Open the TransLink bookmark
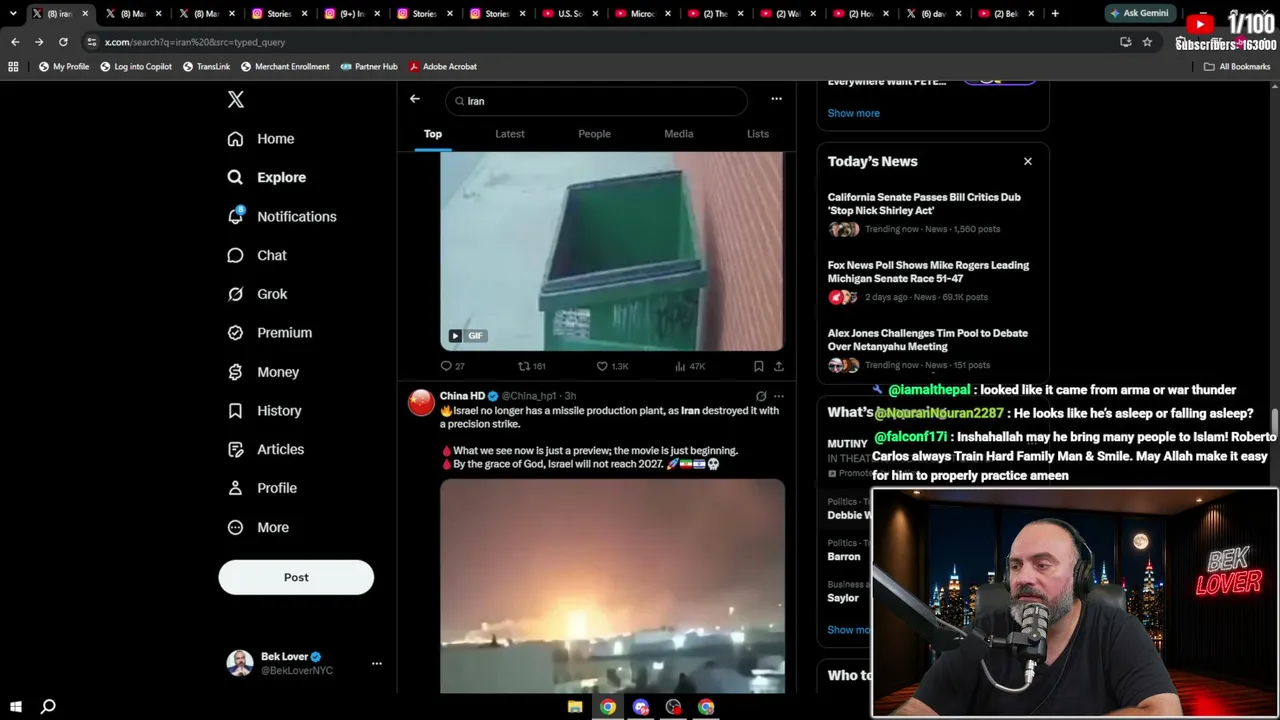The width and height of the screenshot is (1280, 720). click(x=206, y=67)
